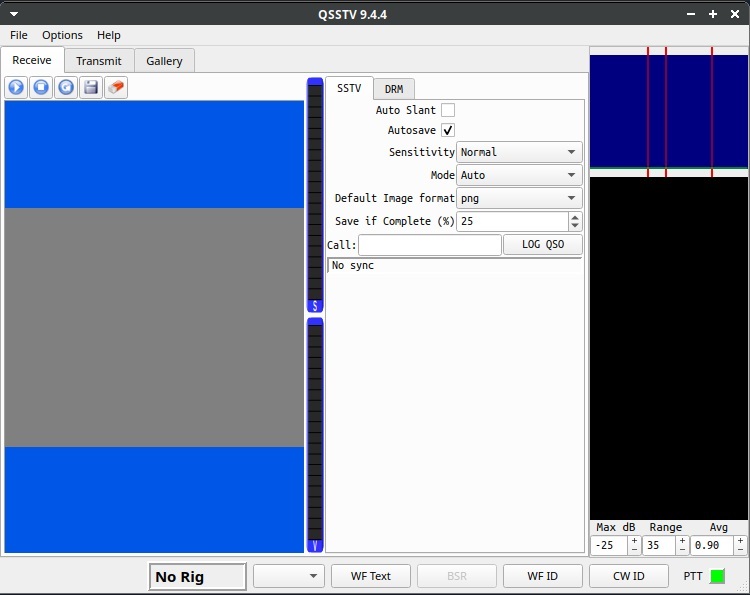Image resolution: width=750 pixels, height=595 pixels.
Task: Increase the Save if Complete percentage
Action: (575, 217)
